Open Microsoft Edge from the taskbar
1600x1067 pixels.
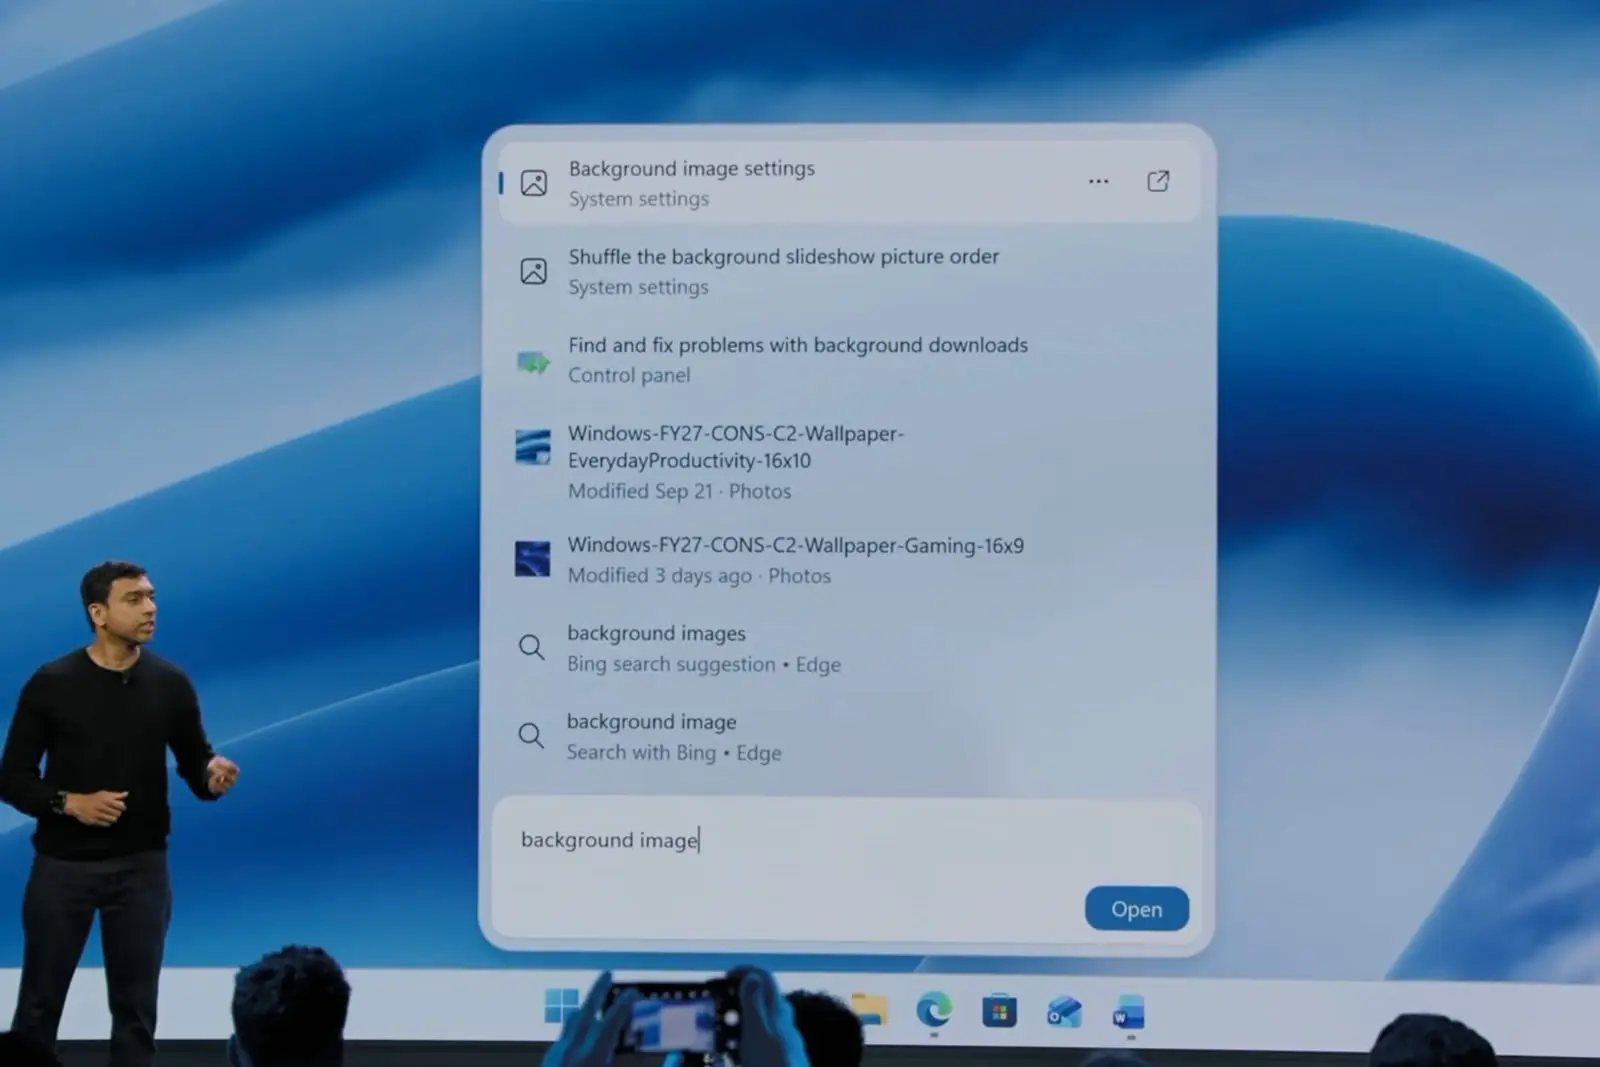point(934,1011)
